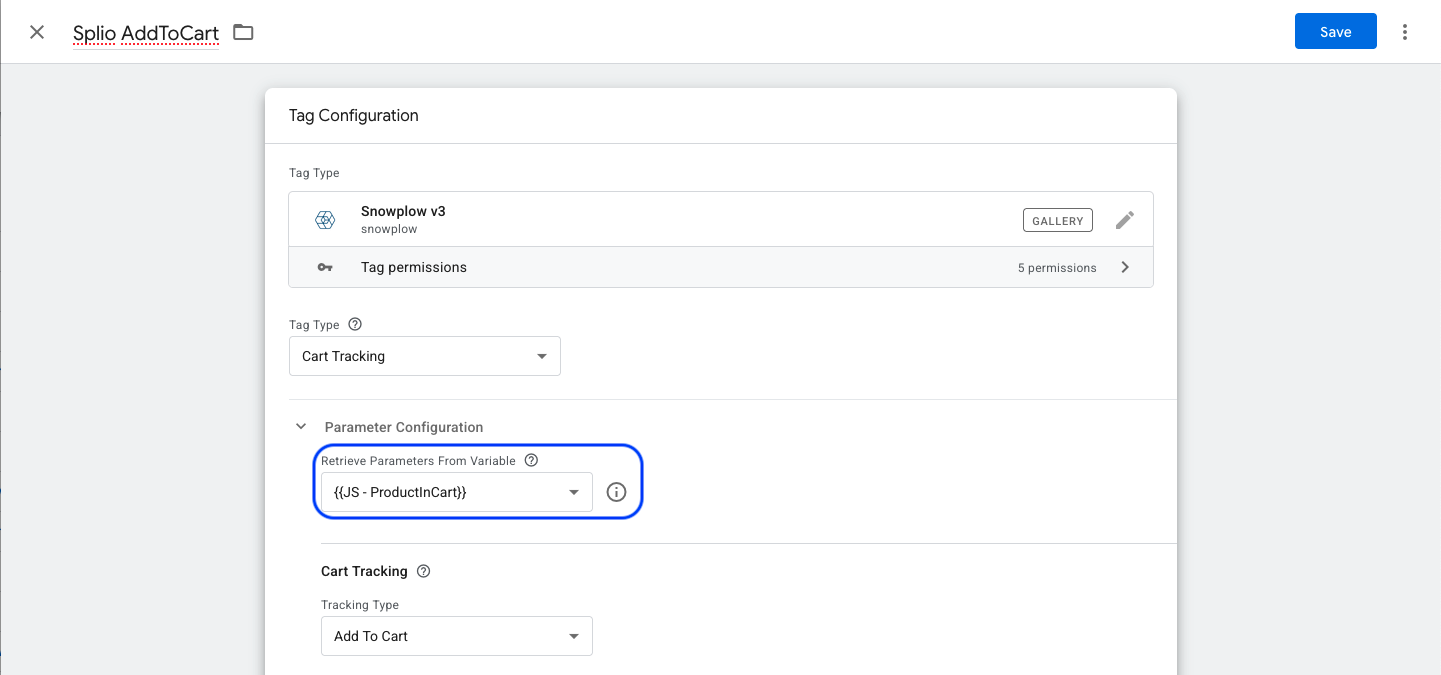Expand Tag permissions chevron arrow
1441x675 pixels.
1125,268
